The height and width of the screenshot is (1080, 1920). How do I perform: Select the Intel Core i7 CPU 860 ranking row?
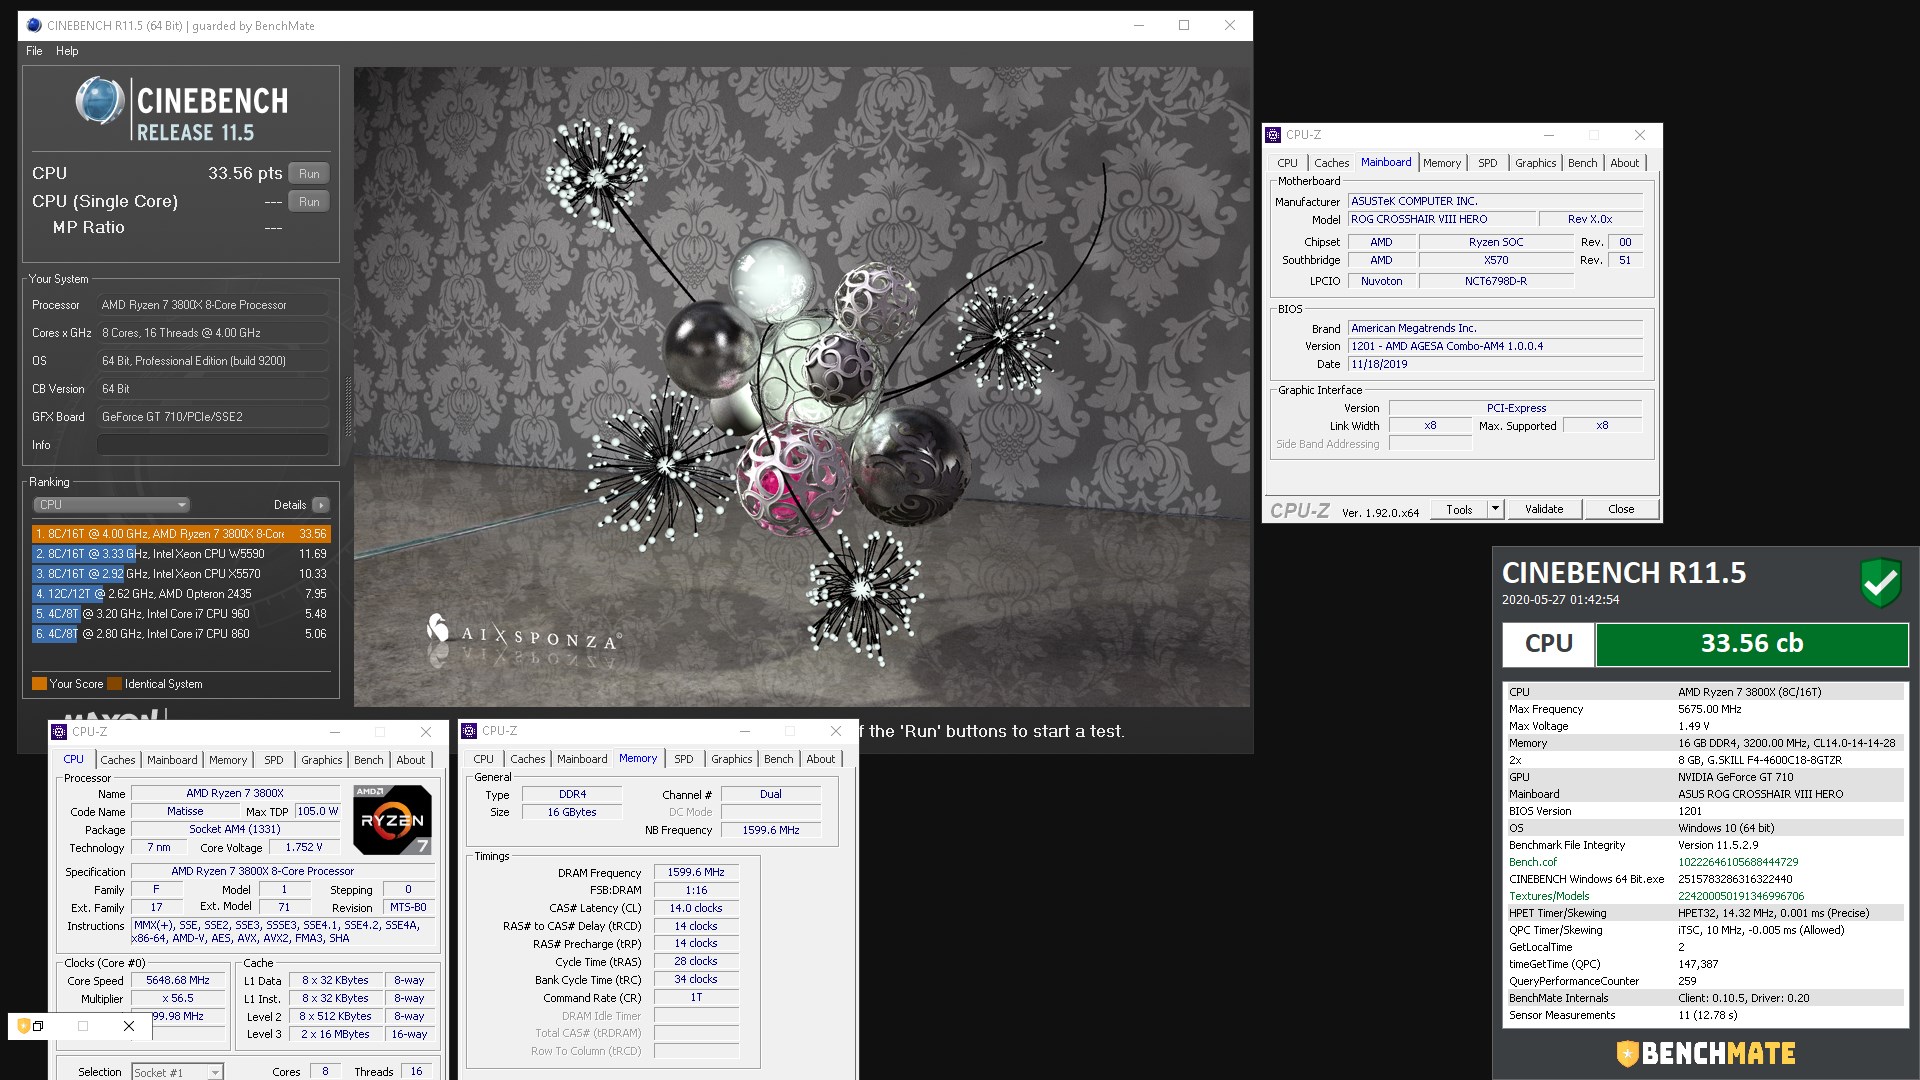181,634
